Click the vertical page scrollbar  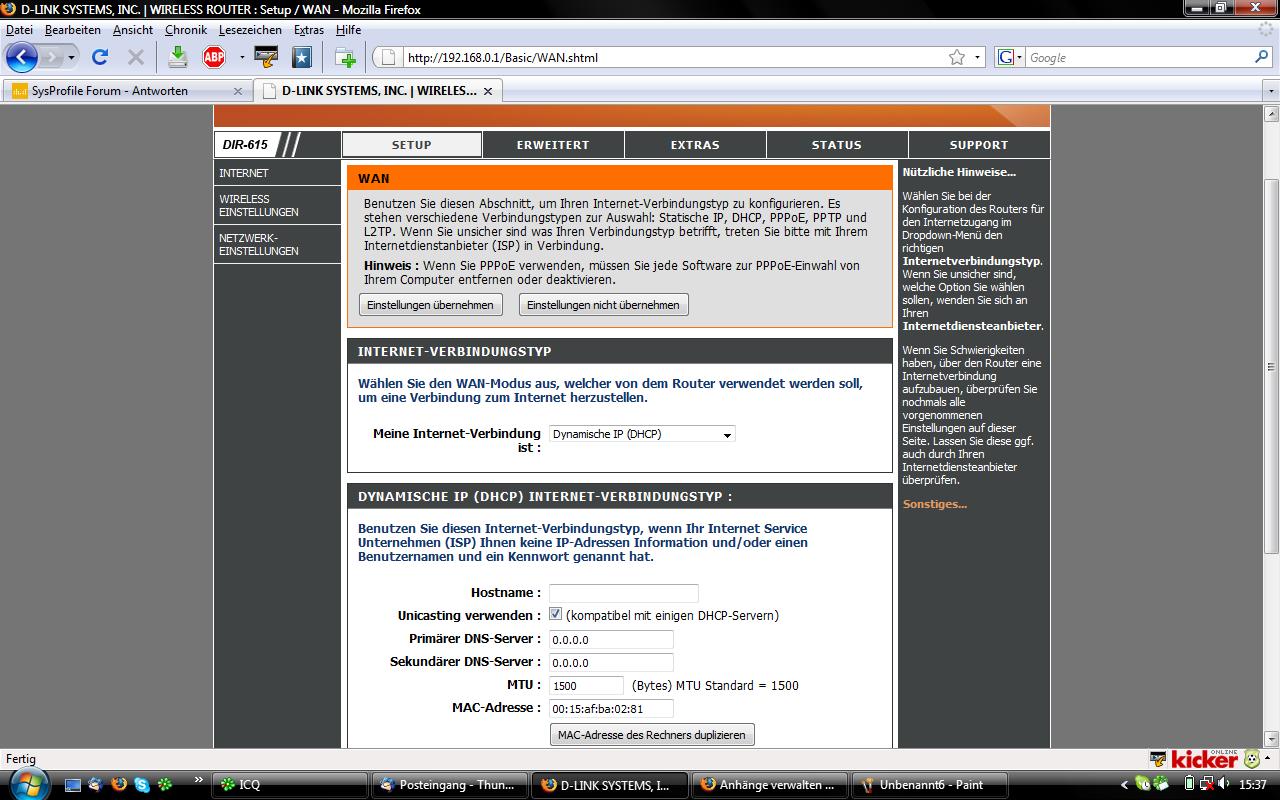pos(1271,365)
